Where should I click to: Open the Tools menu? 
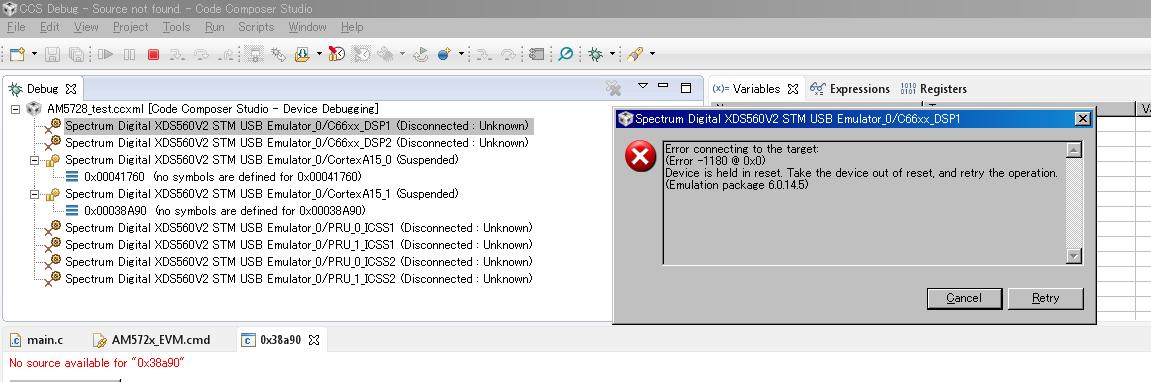[176, 27]
